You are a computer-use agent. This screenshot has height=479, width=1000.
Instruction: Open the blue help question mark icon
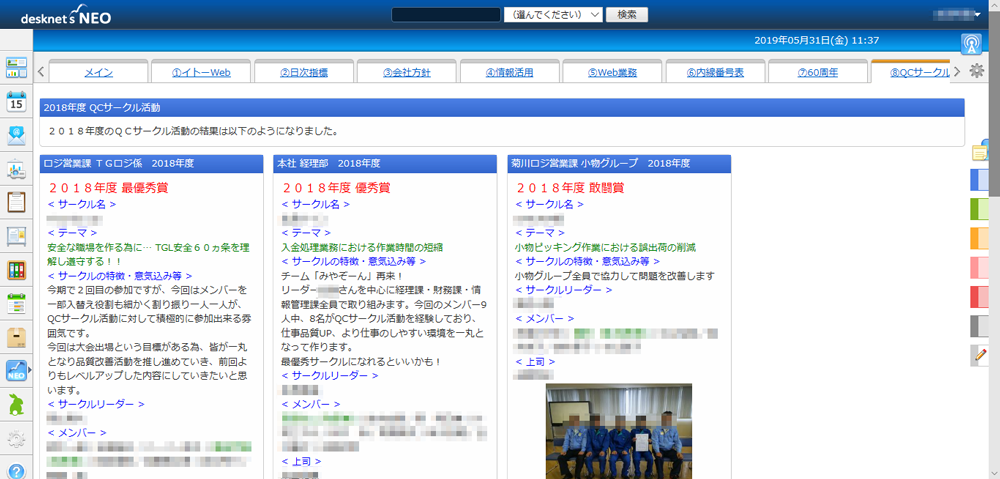[16, 471]
